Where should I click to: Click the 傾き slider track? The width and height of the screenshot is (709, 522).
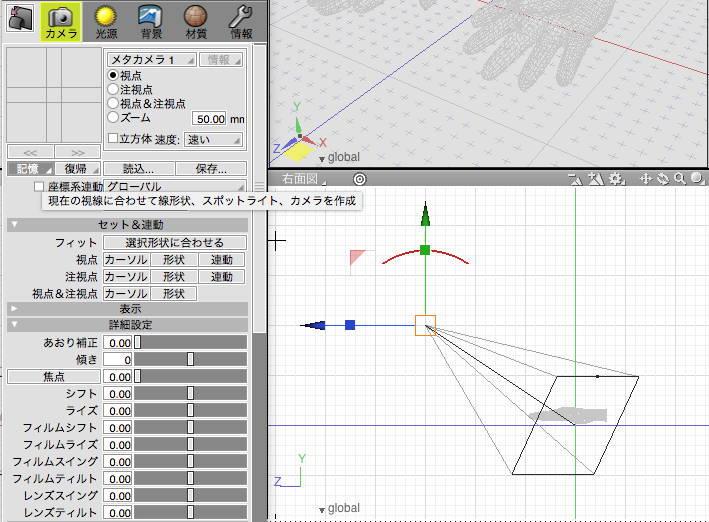coord(190,359)
